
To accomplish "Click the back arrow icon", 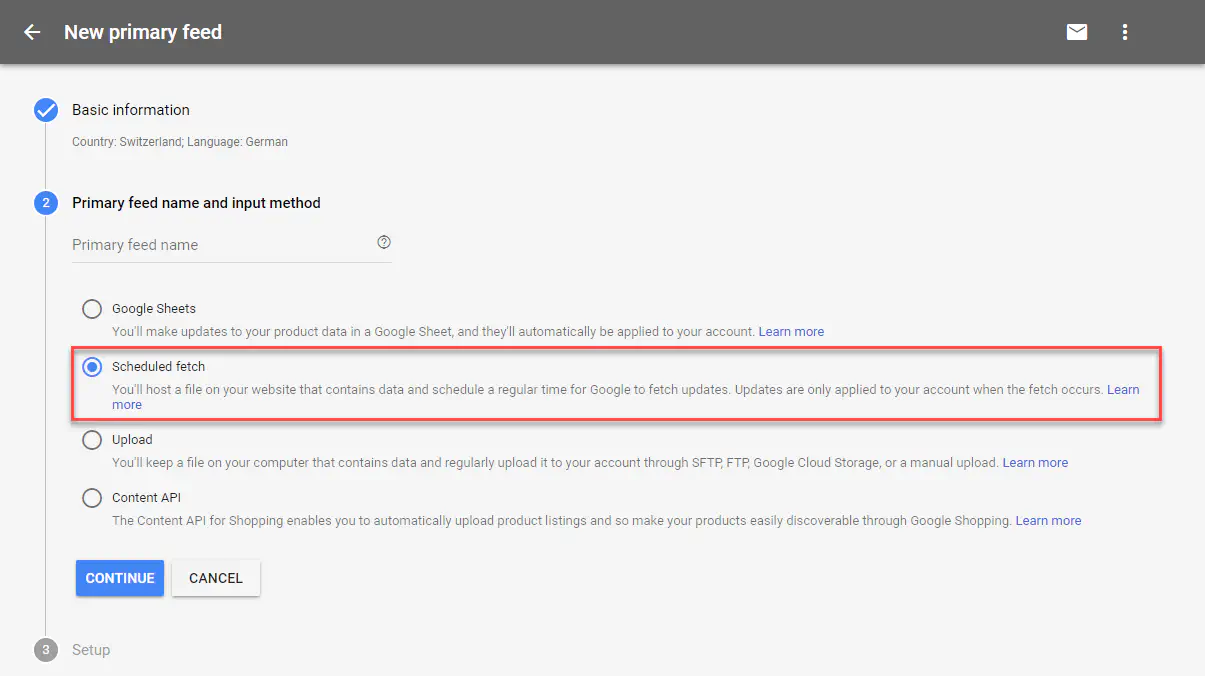I will click(x=32, y=32).
